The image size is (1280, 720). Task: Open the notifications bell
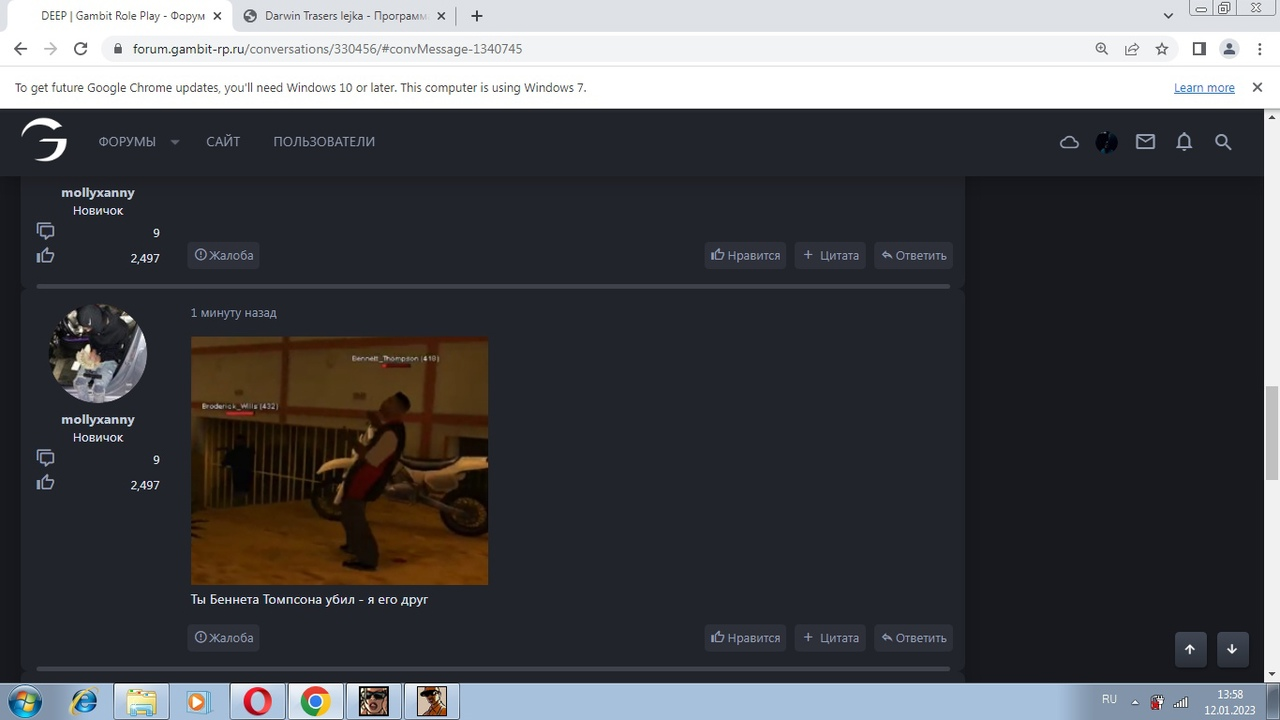(1184, 142)
